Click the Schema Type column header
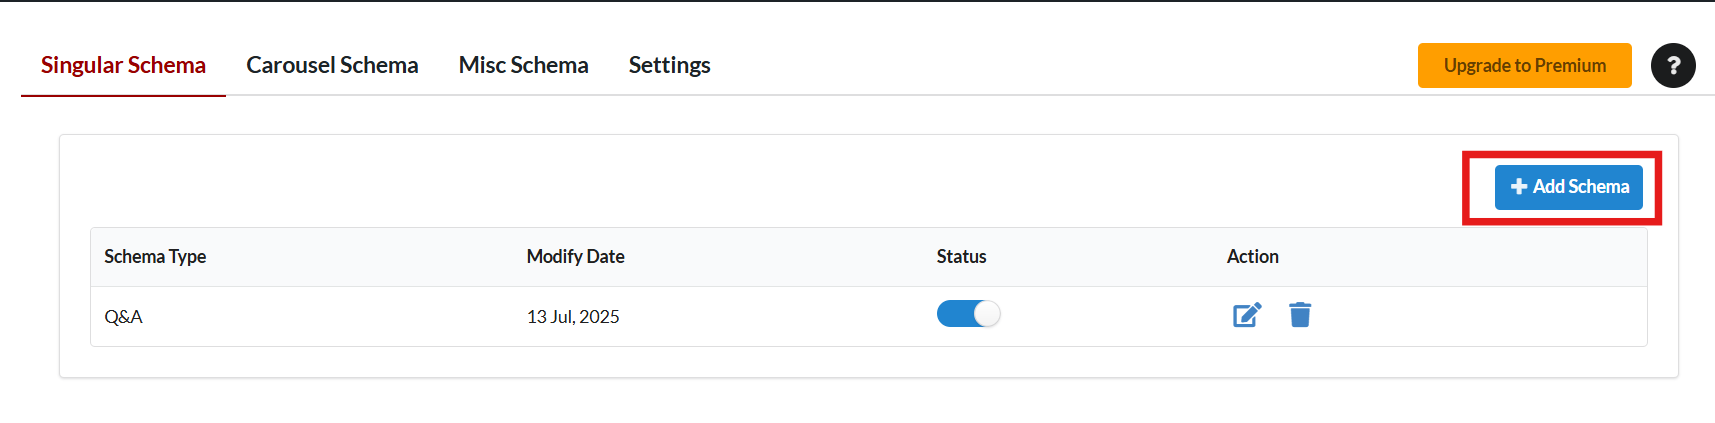This screenshot has height=423, width=1715. [x=155, y=257]
